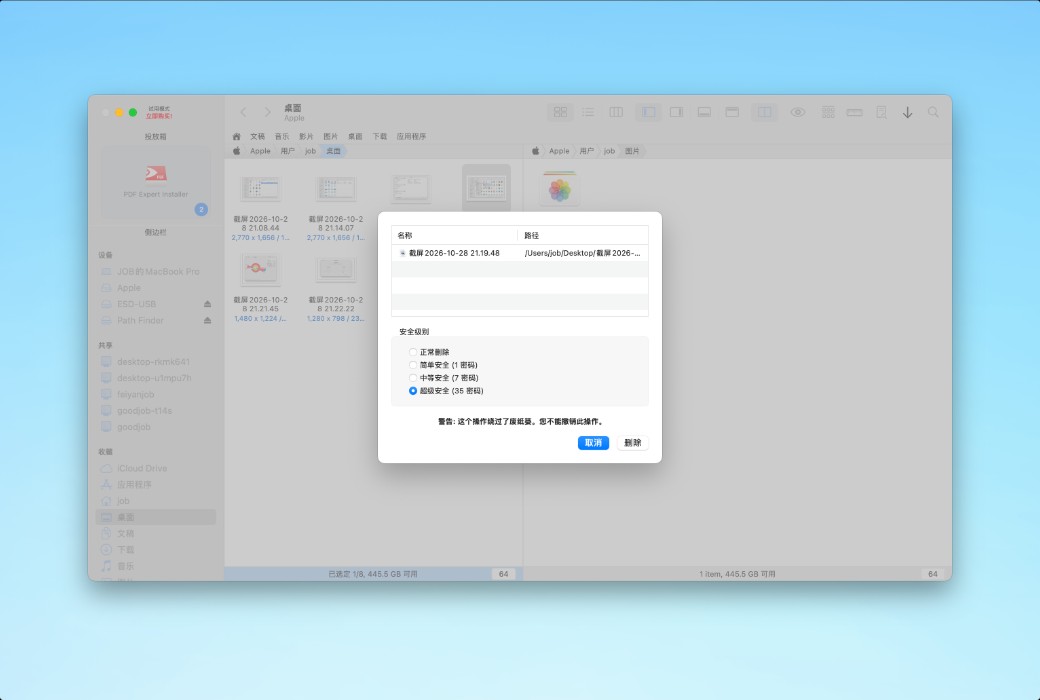1040x700 pixels.
Task: Click the 64 icon size button in left pane status bar
Action: click(503, 574)
